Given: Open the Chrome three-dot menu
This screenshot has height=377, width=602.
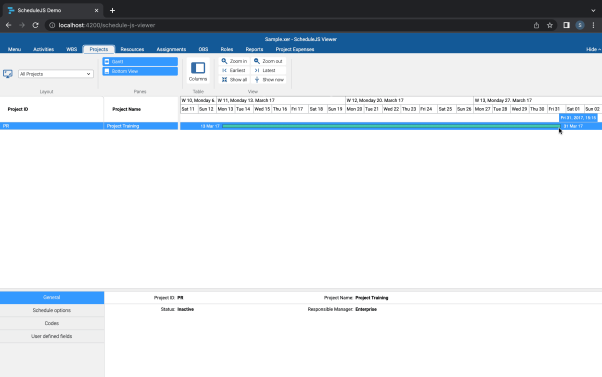Looking at the screenshot, I should tap(593, 25).
